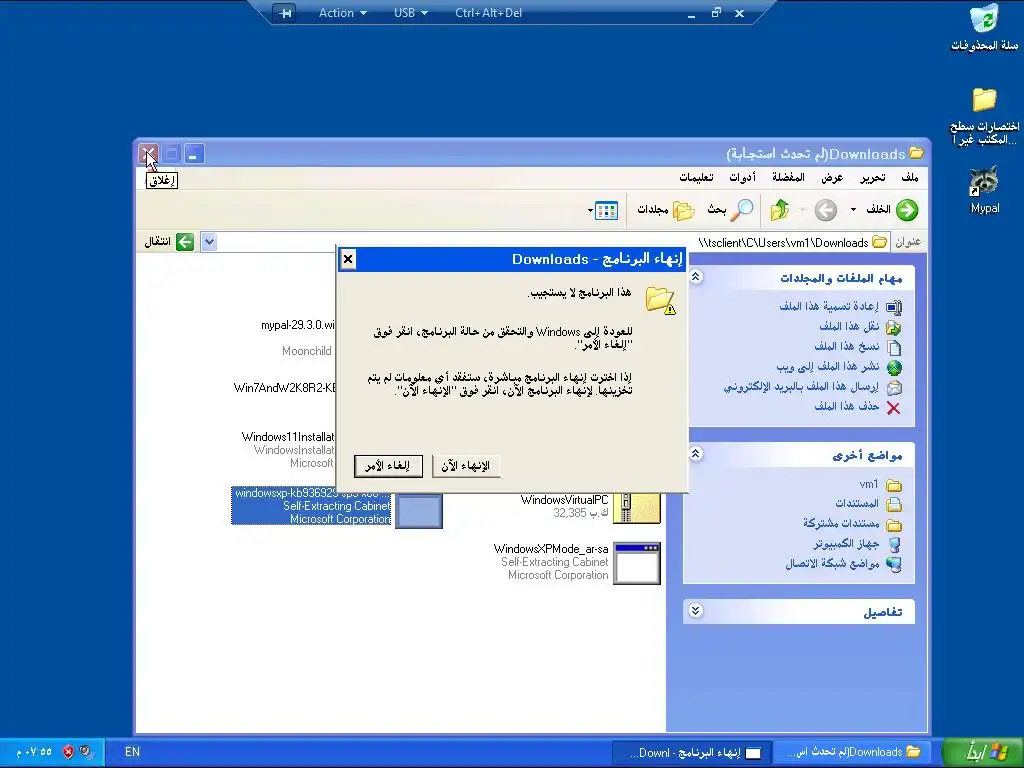Open the تحرير (Edit) menu

(x=872, y=178)
